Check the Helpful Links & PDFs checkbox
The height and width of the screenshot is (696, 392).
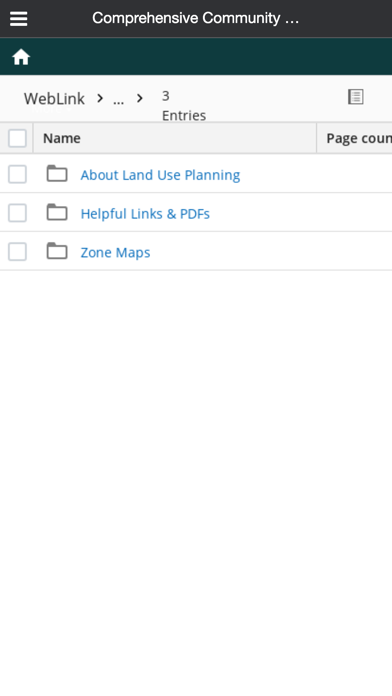click(x=17, y=213)
